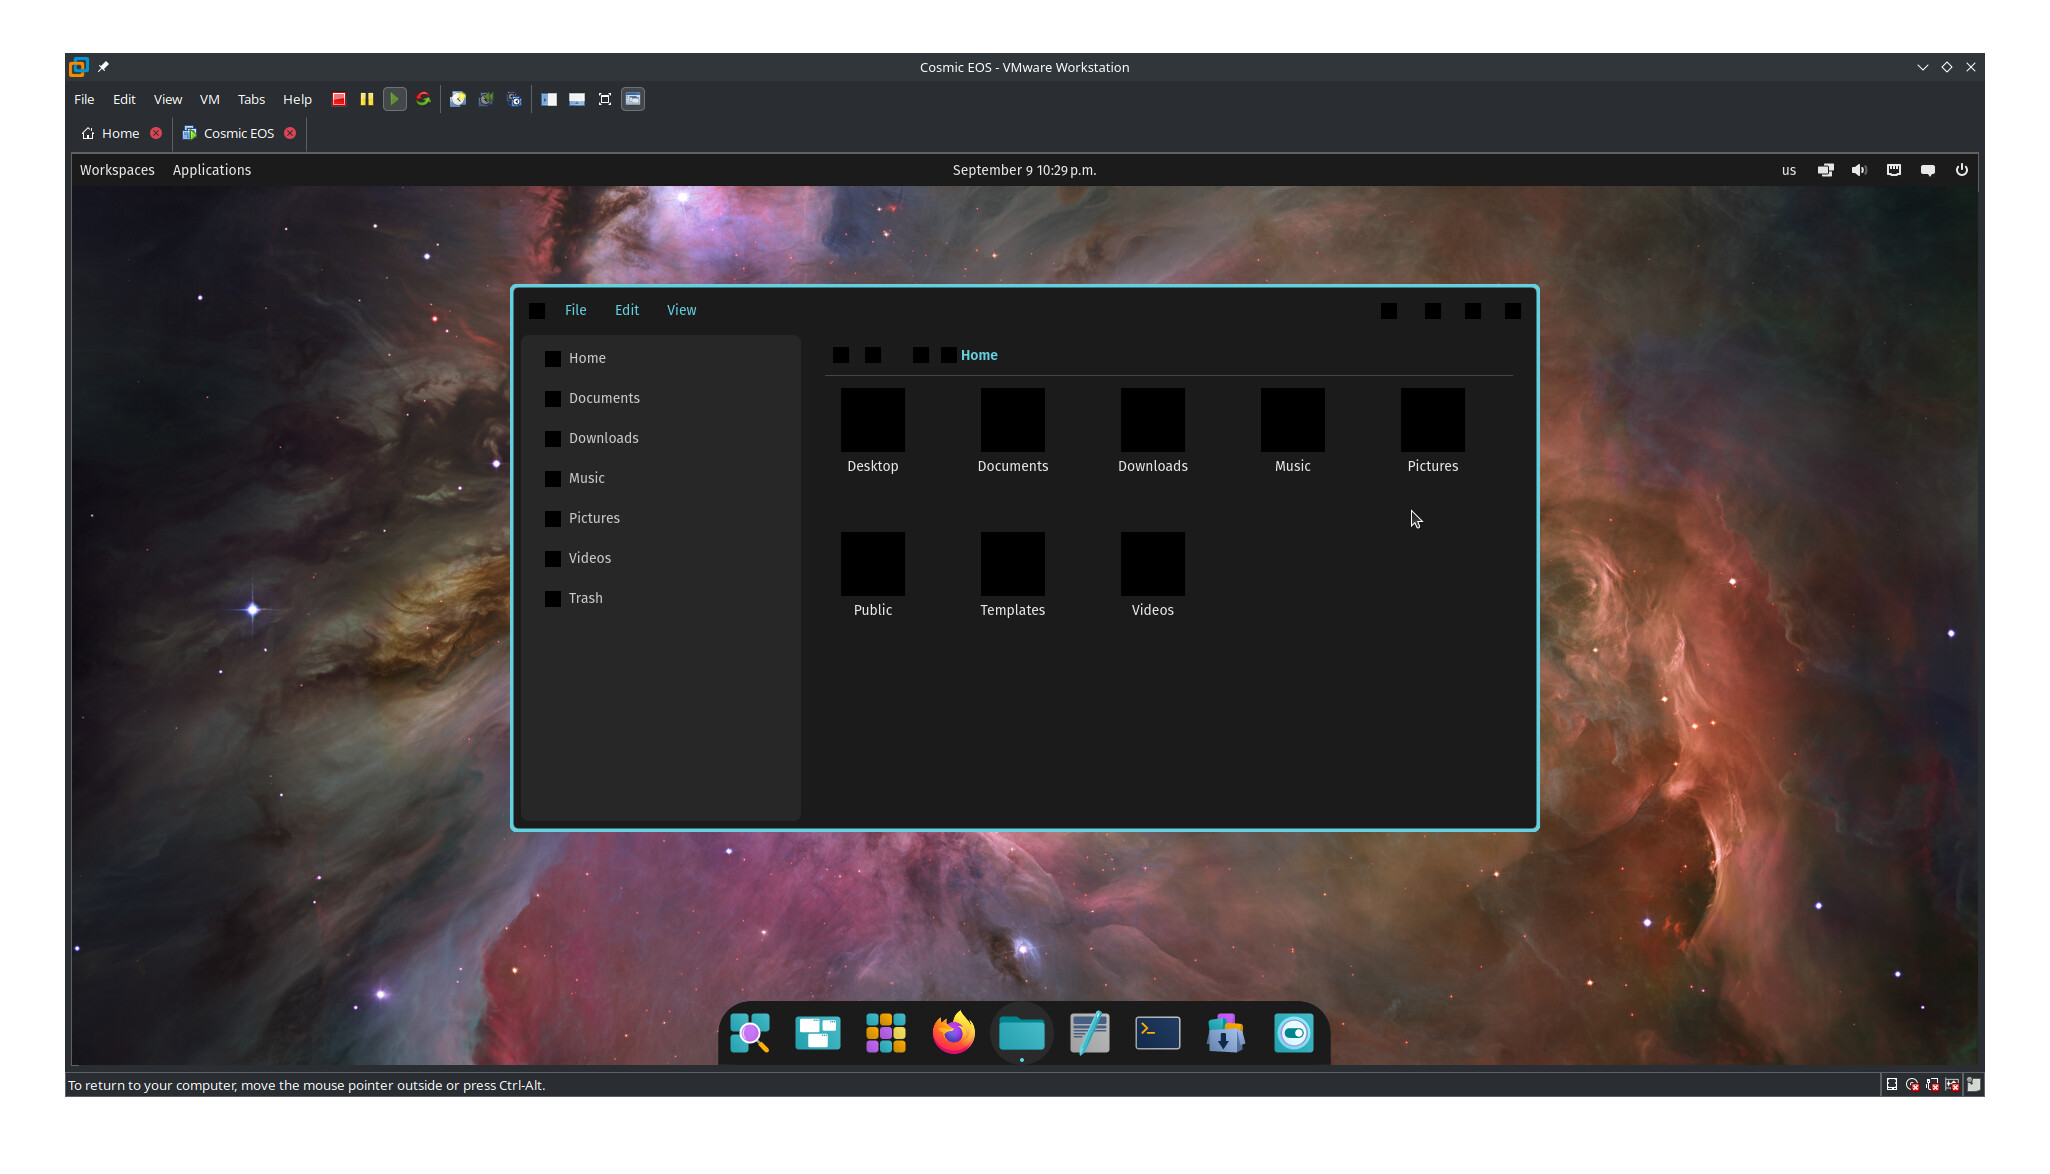
Task: Take a snapshot using the clock snapshot icon
Action: 458,99
